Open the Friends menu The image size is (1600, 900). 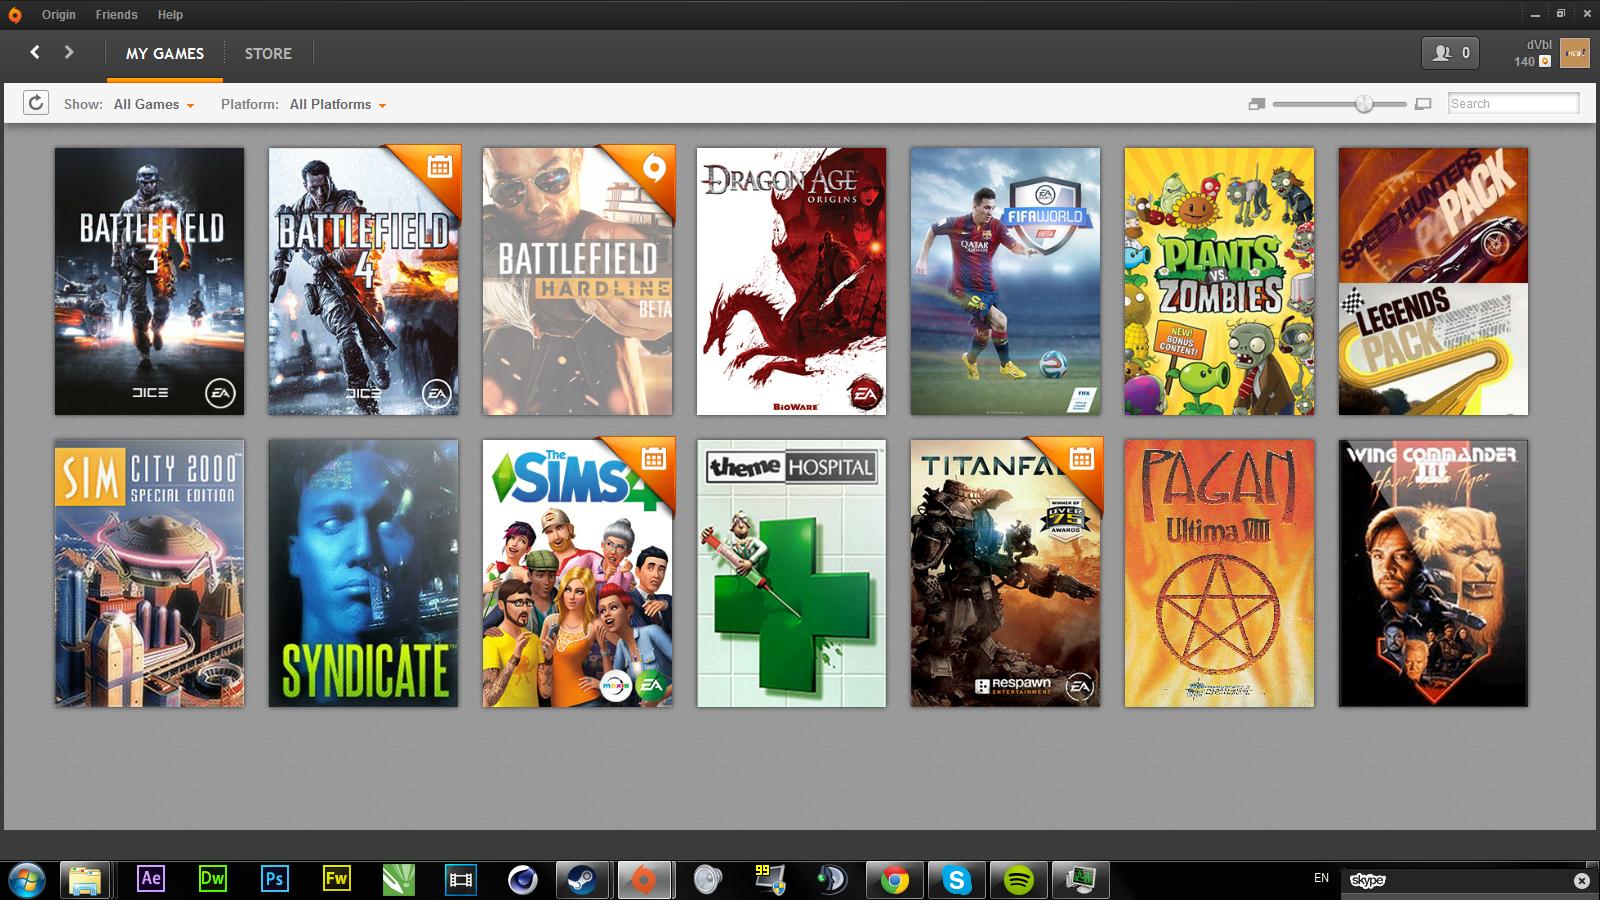click(117, 15)
